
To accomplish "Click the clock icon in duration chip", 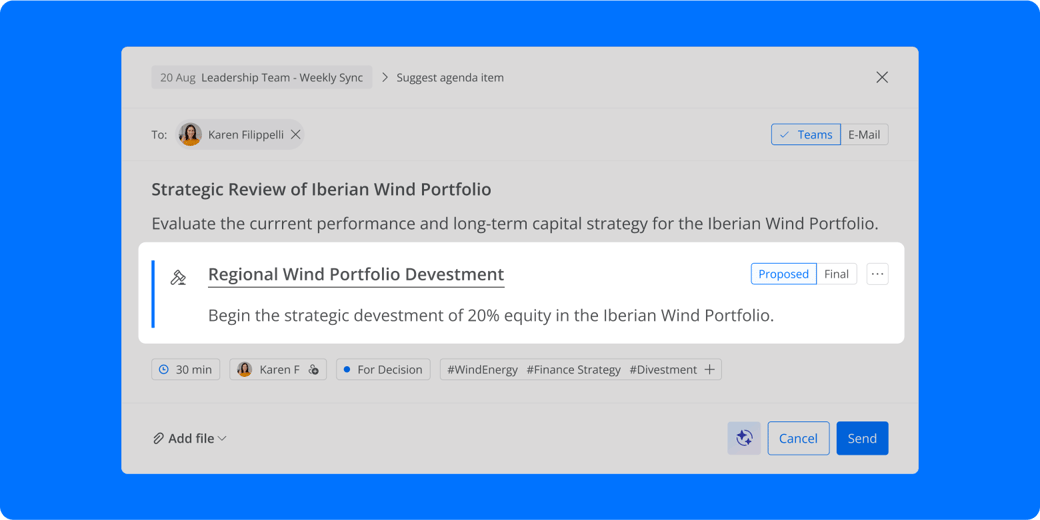I will pyautogui.click(x=164, y=369).
